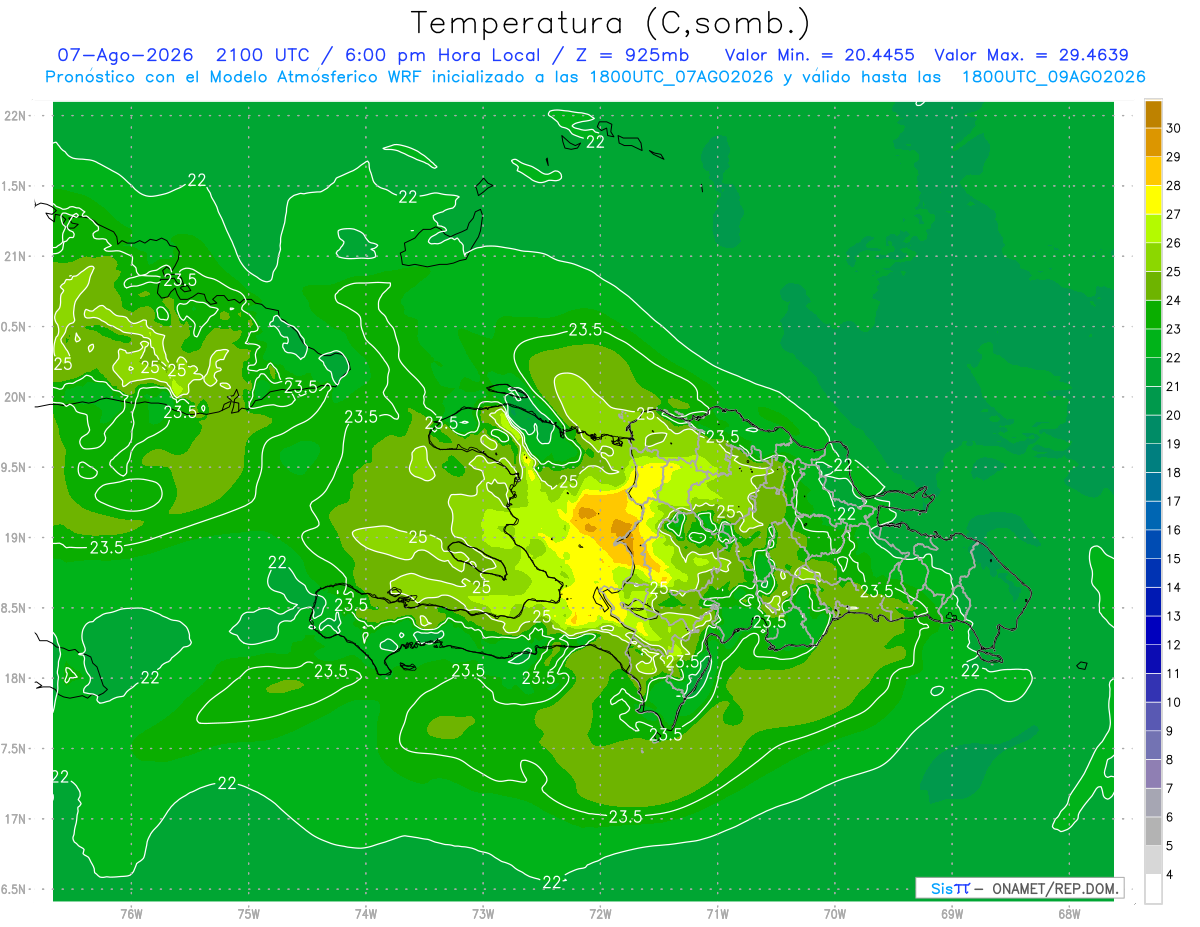Click the 'Pronóstico con el Modelo Atmosferico WRF' line
This screenshot has height=927, width=1200.
(595, 77)
